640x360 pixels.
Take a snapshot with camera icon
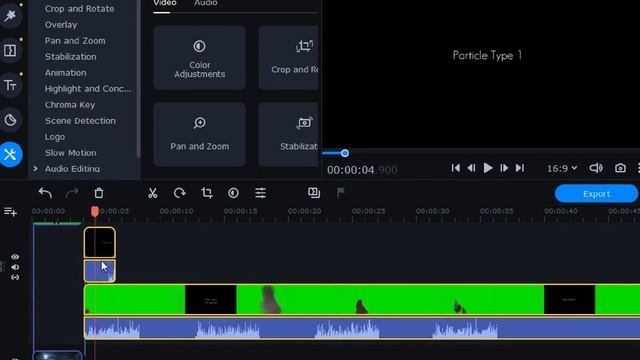click(620, 168)
